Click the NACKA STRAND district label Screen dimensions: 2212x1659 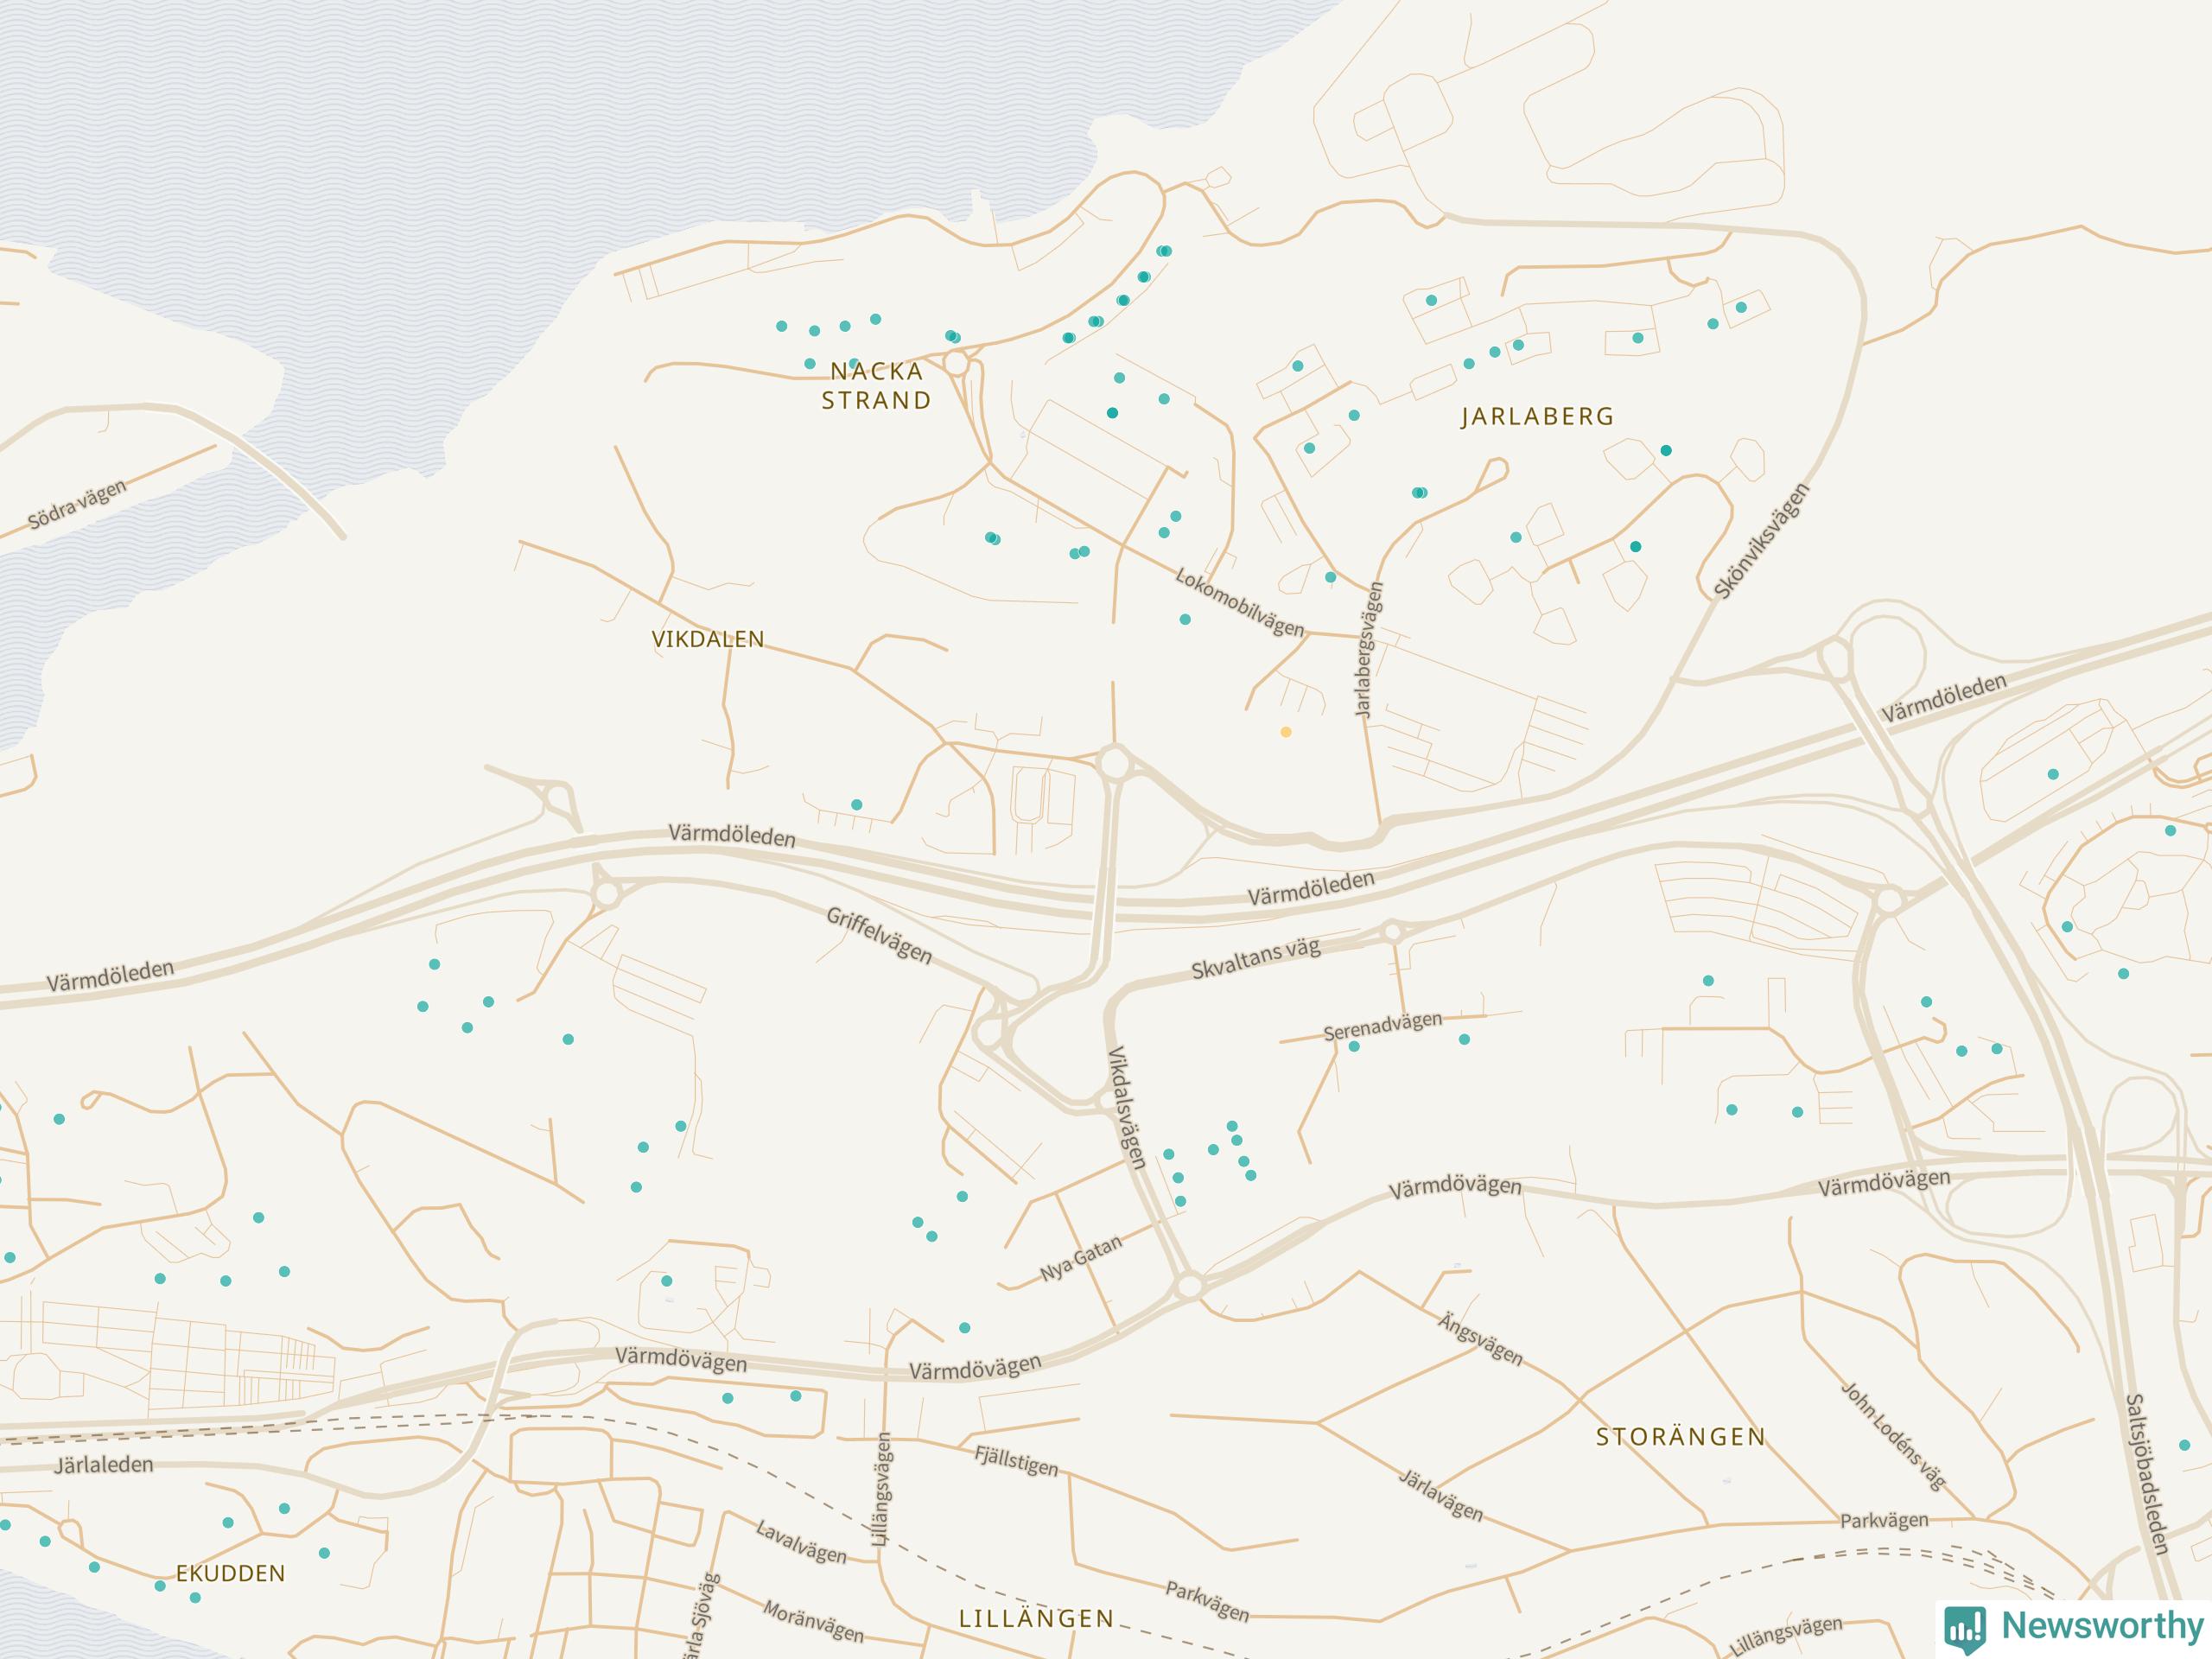tap(876, 386)
